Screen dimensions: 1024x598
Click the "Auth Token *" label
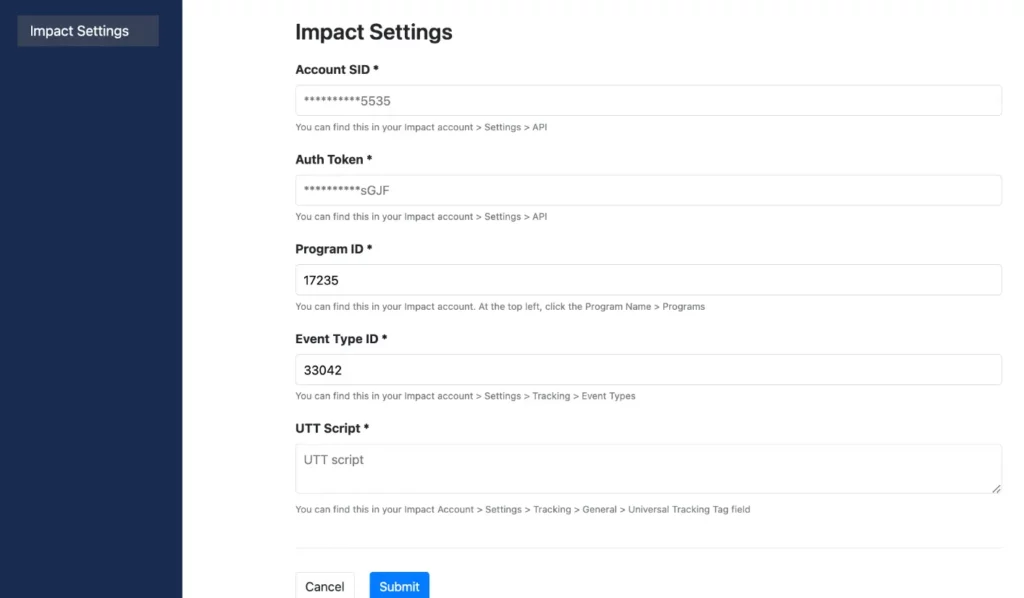tap(334, 159)
